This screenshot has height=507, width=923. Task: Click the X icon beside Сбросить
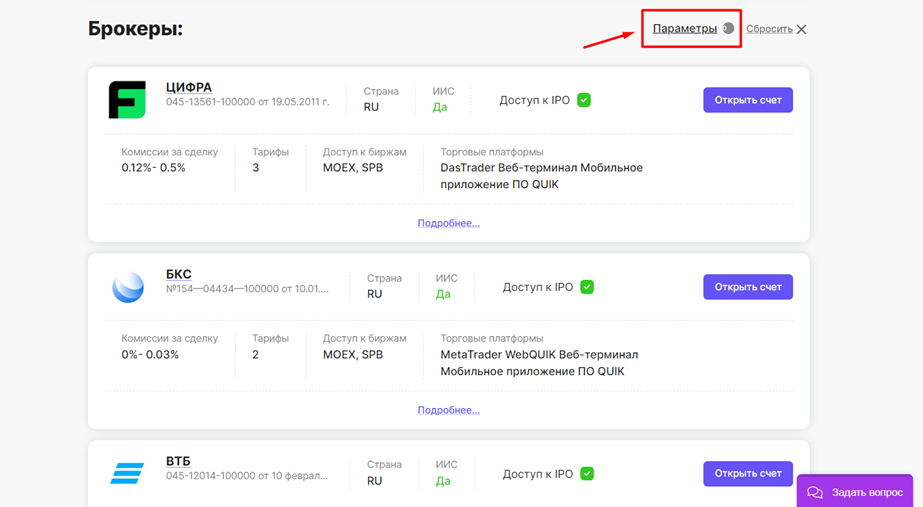(801, 29)
